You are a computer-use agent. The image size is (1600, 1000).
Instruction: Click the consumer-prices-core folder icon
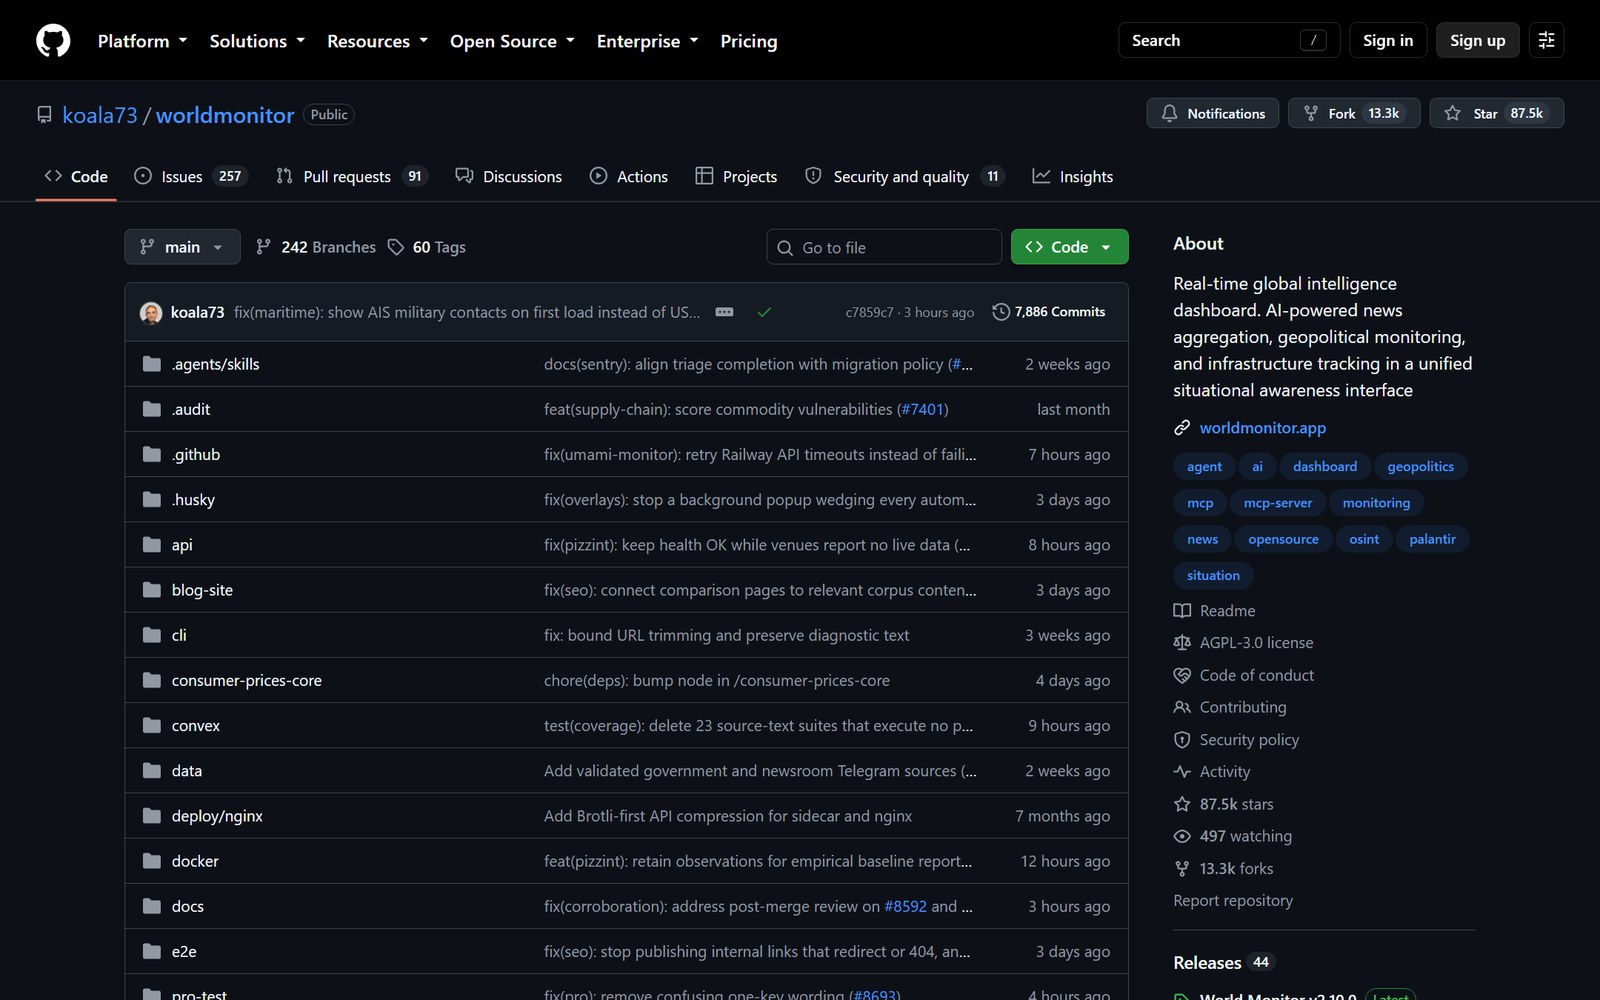152,680
